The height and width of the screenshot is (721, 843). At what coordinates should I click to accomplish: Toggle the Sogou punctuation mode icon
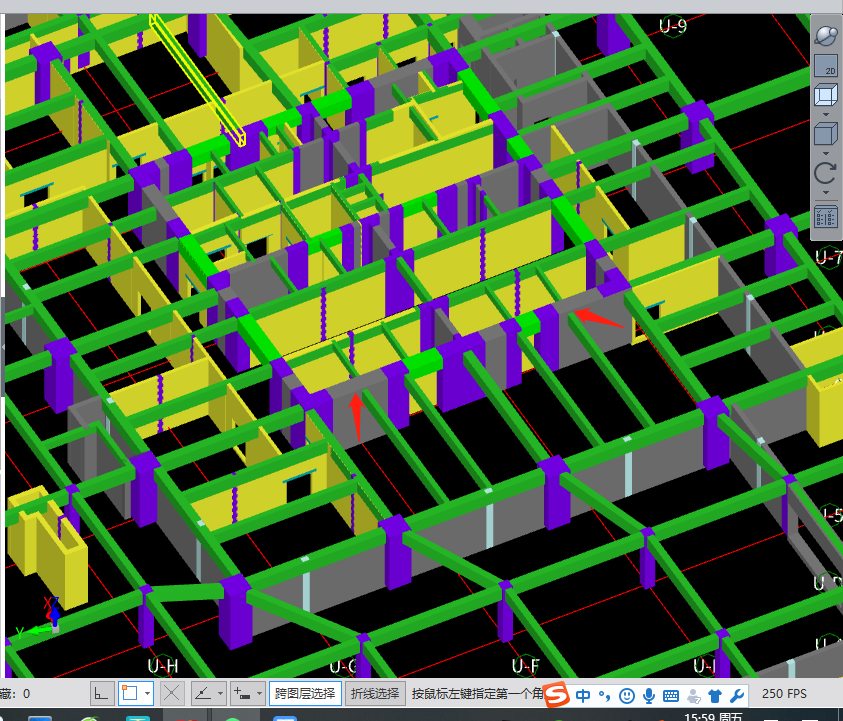[605, 696]
